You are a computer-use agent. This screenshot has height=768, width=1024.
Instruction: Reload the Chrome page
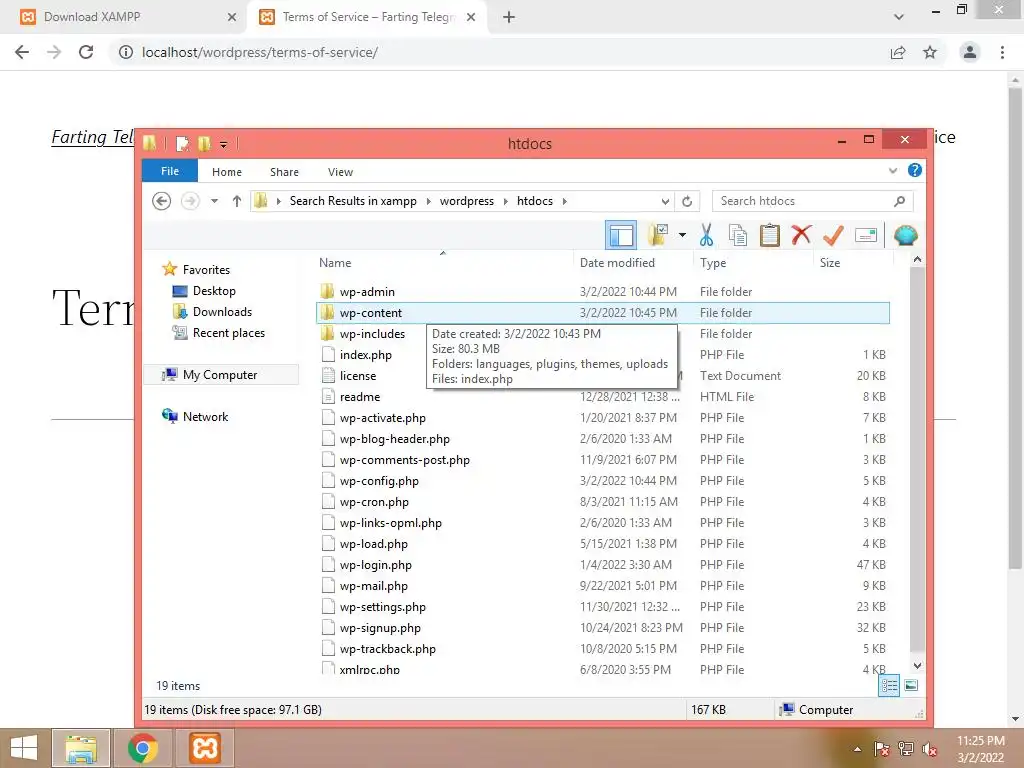[x=86, y=52]
